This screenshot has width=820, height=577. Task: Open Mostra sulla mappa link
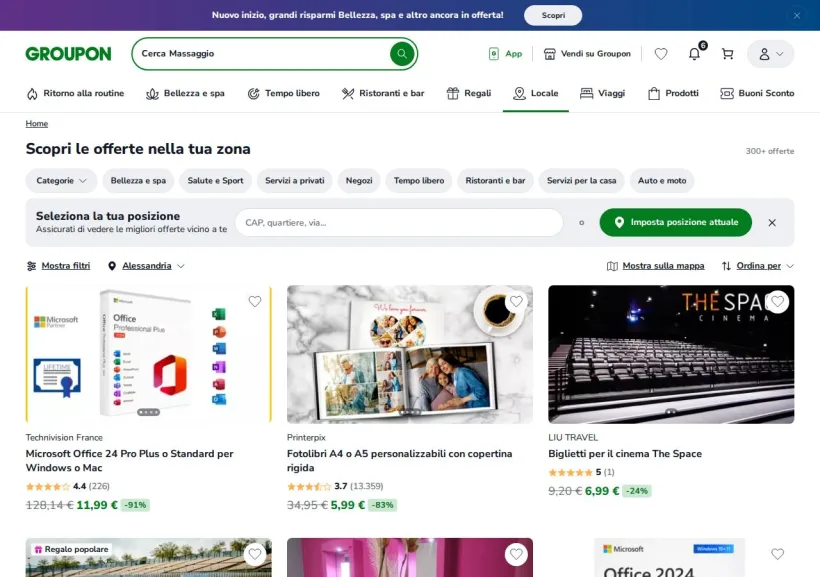pyautogui.click(x=655, y=266)
